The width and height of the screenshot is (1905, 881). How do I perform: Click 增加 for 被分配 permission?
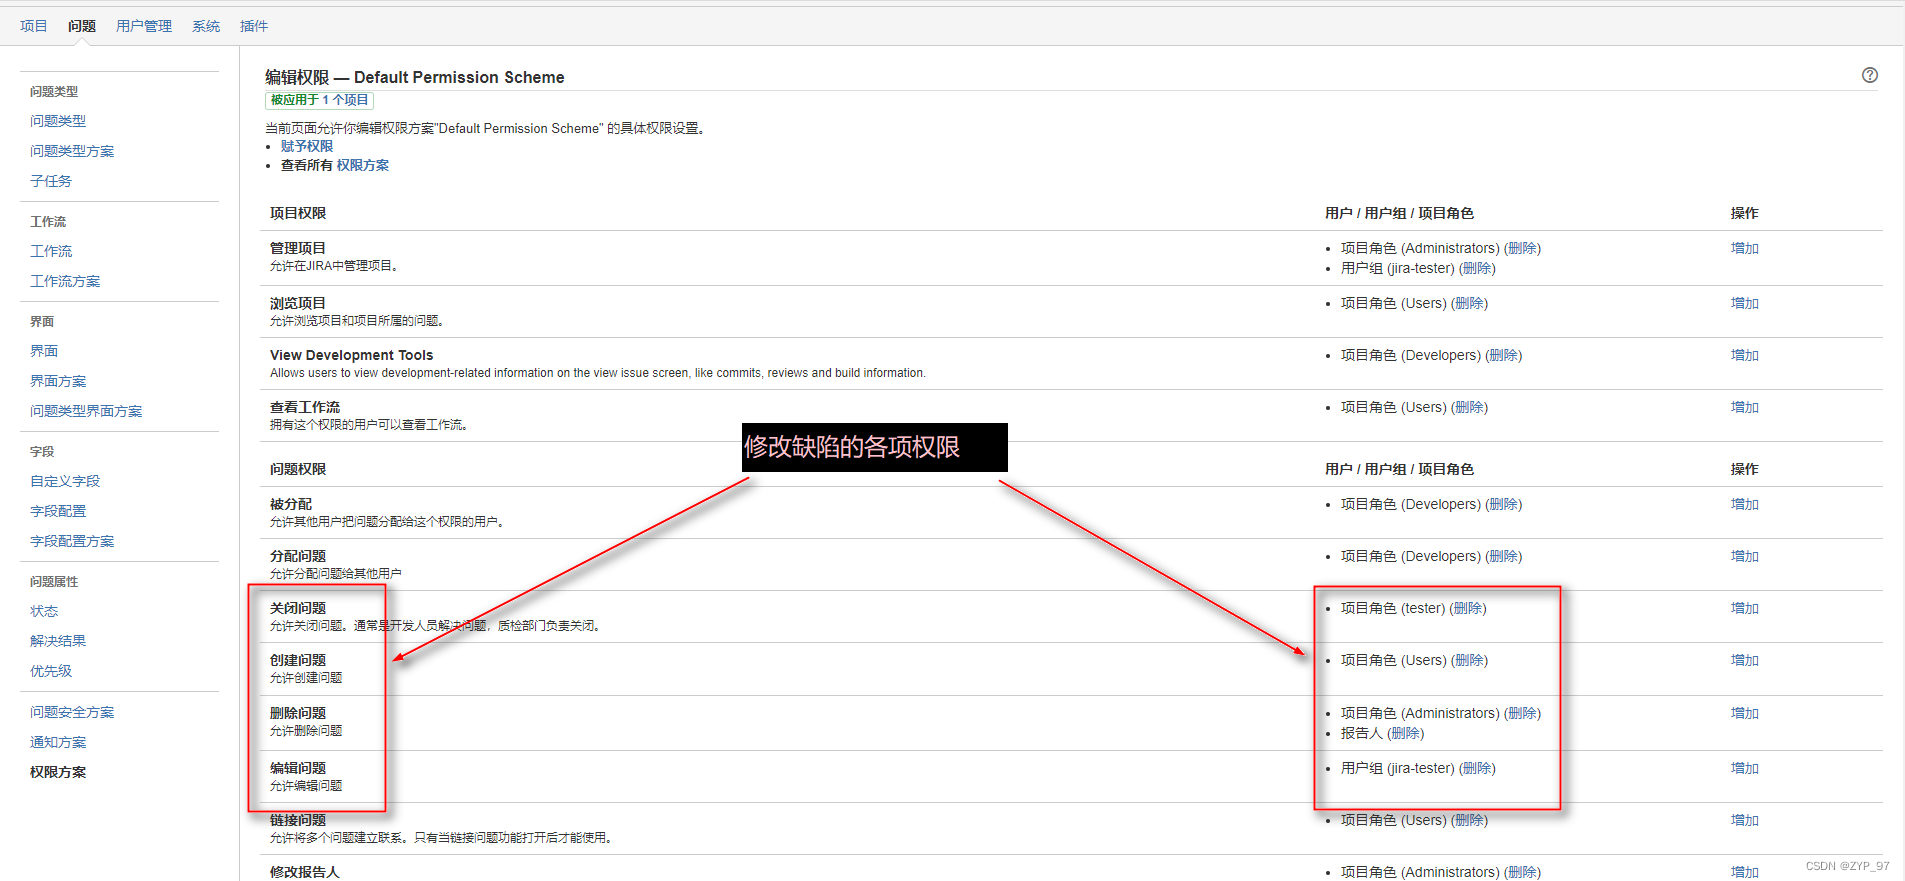(x=1744, y=504)
